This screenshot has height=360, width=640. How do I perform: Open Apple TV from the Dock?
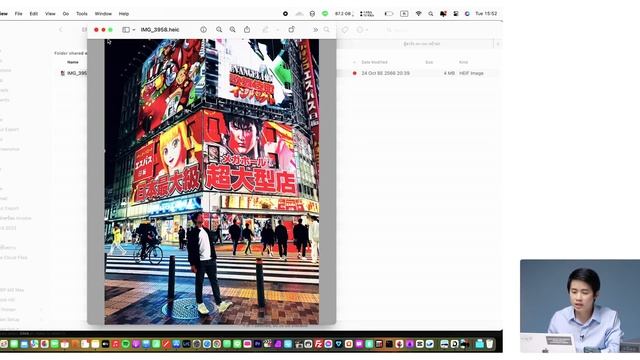click(105, 344)
